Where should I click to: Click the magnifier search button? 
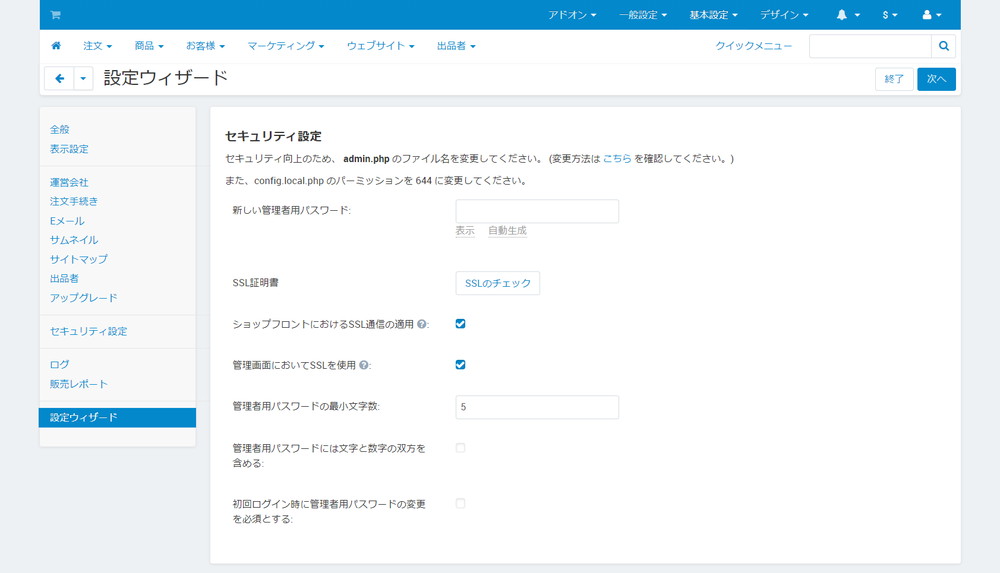pyautogui.click(x=943, y=46)
